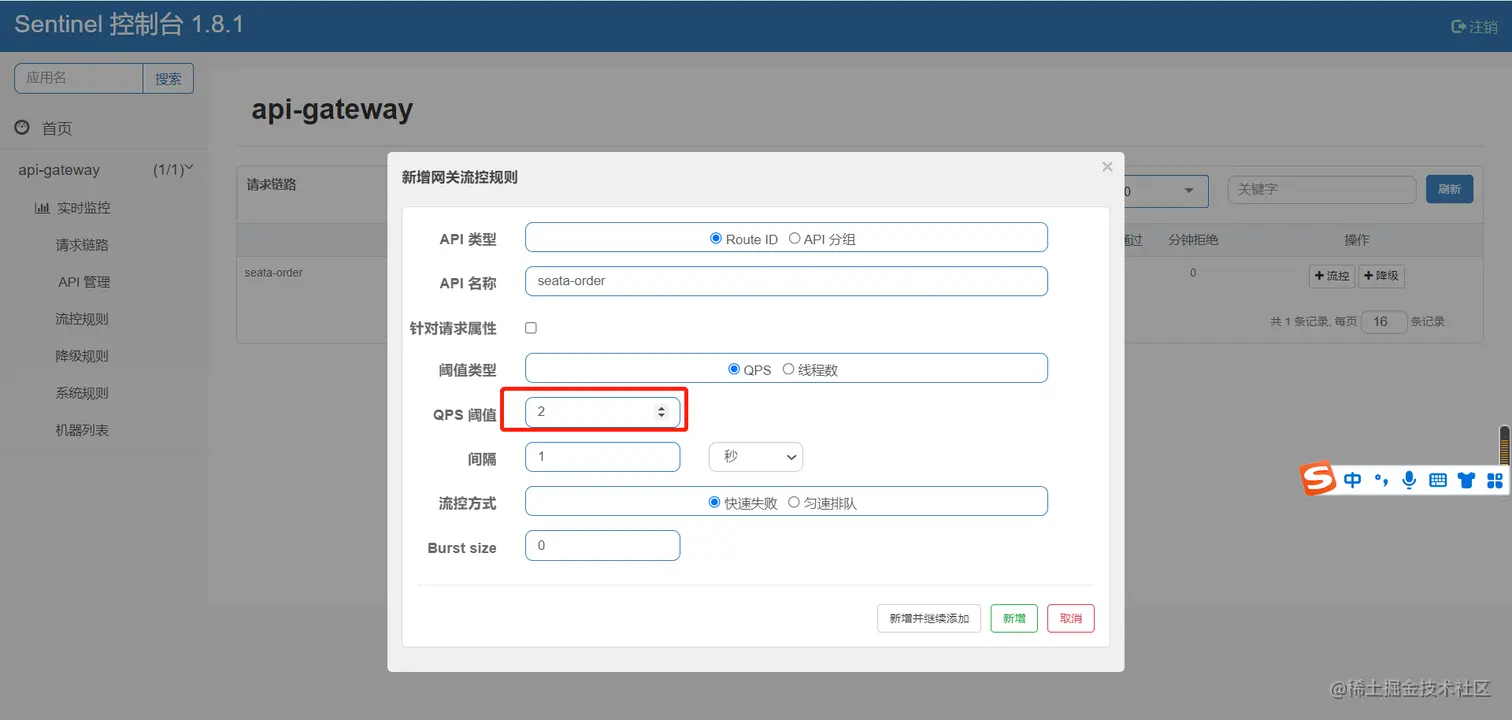Select the API 分组 radio button
This screenshot has height=720, width=1512.
(794, 238)
